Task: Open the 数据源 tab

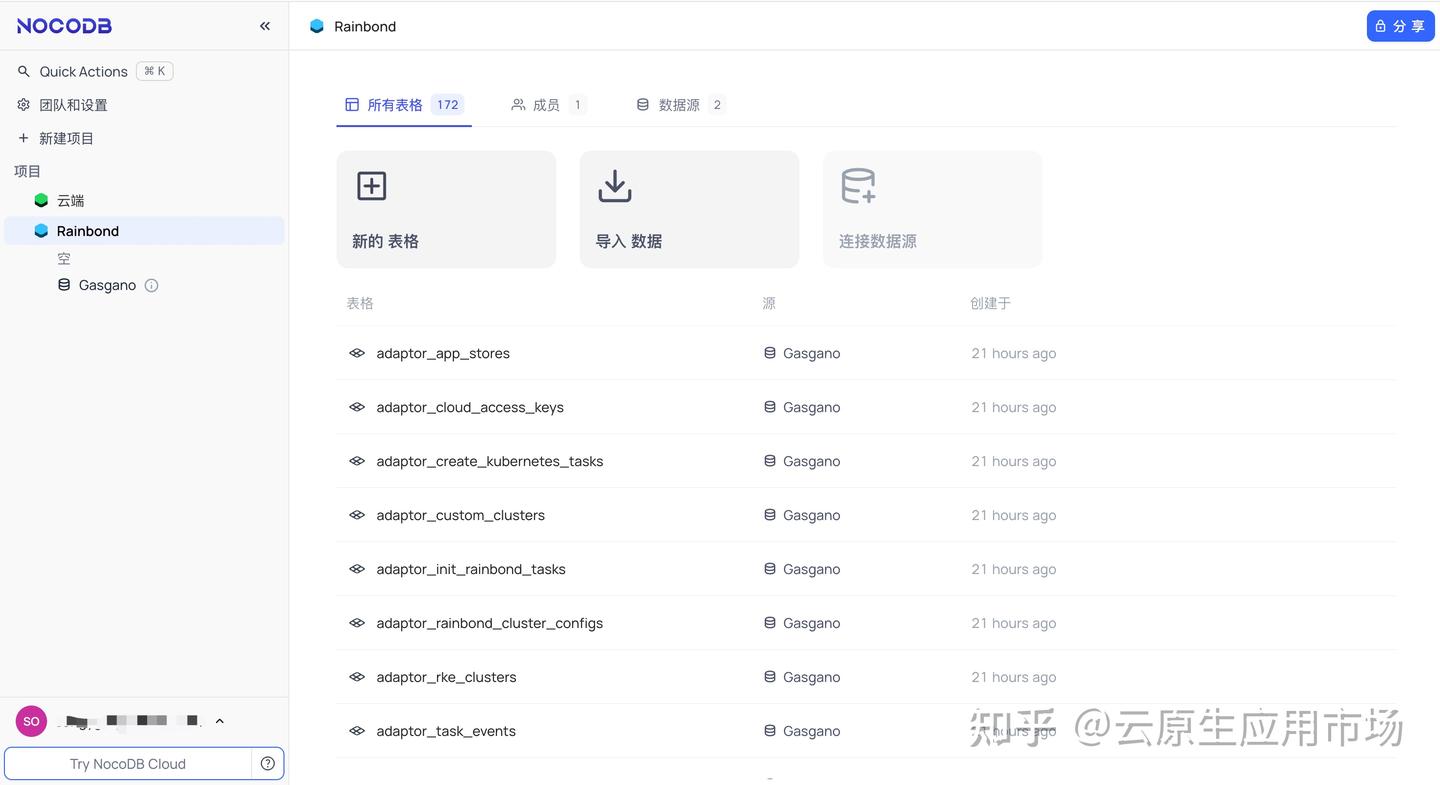Action: (679, 104)
